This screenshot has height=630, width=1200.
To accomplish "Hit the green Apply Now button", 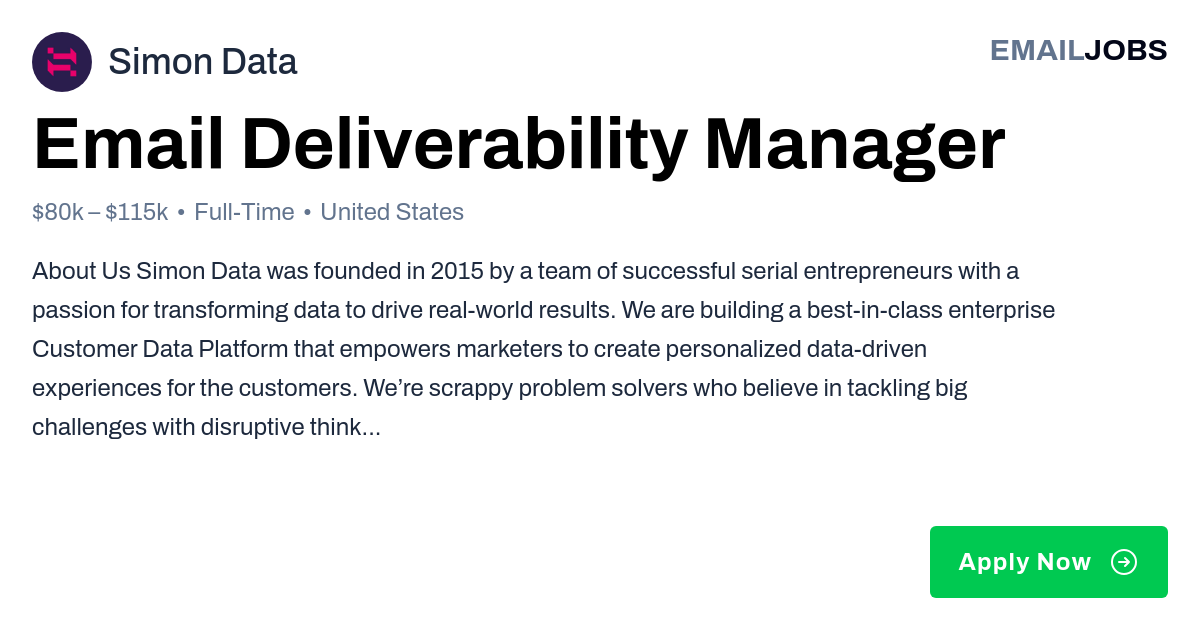I will click(1049, 562).
